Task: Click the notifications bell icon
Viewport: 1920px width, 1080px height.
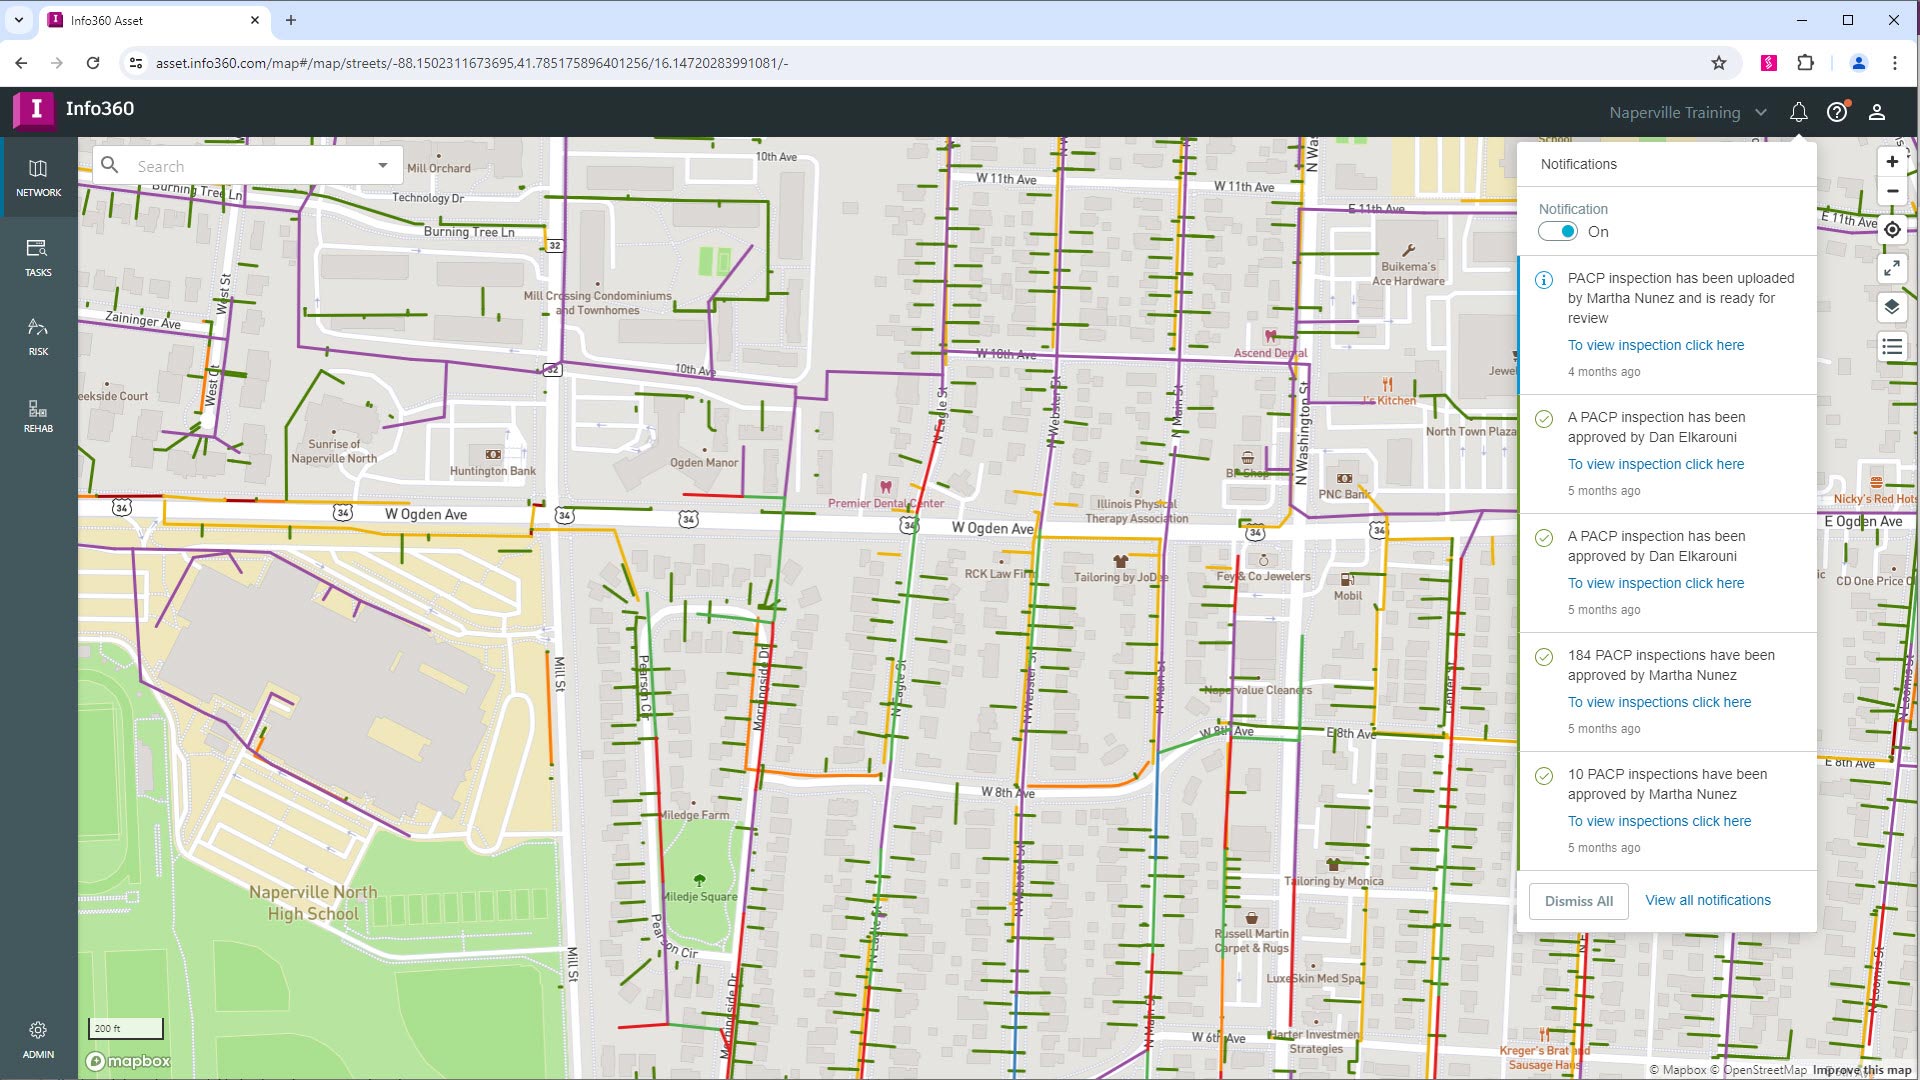Action: (1798, 113)
